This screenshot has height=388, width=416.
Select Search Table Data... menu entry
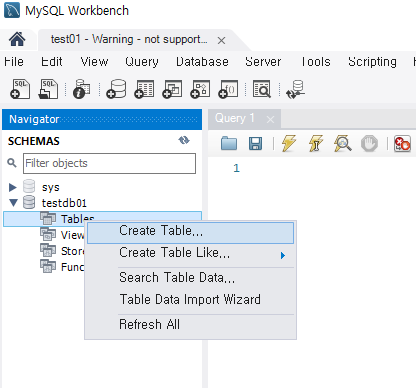[190, 278]
